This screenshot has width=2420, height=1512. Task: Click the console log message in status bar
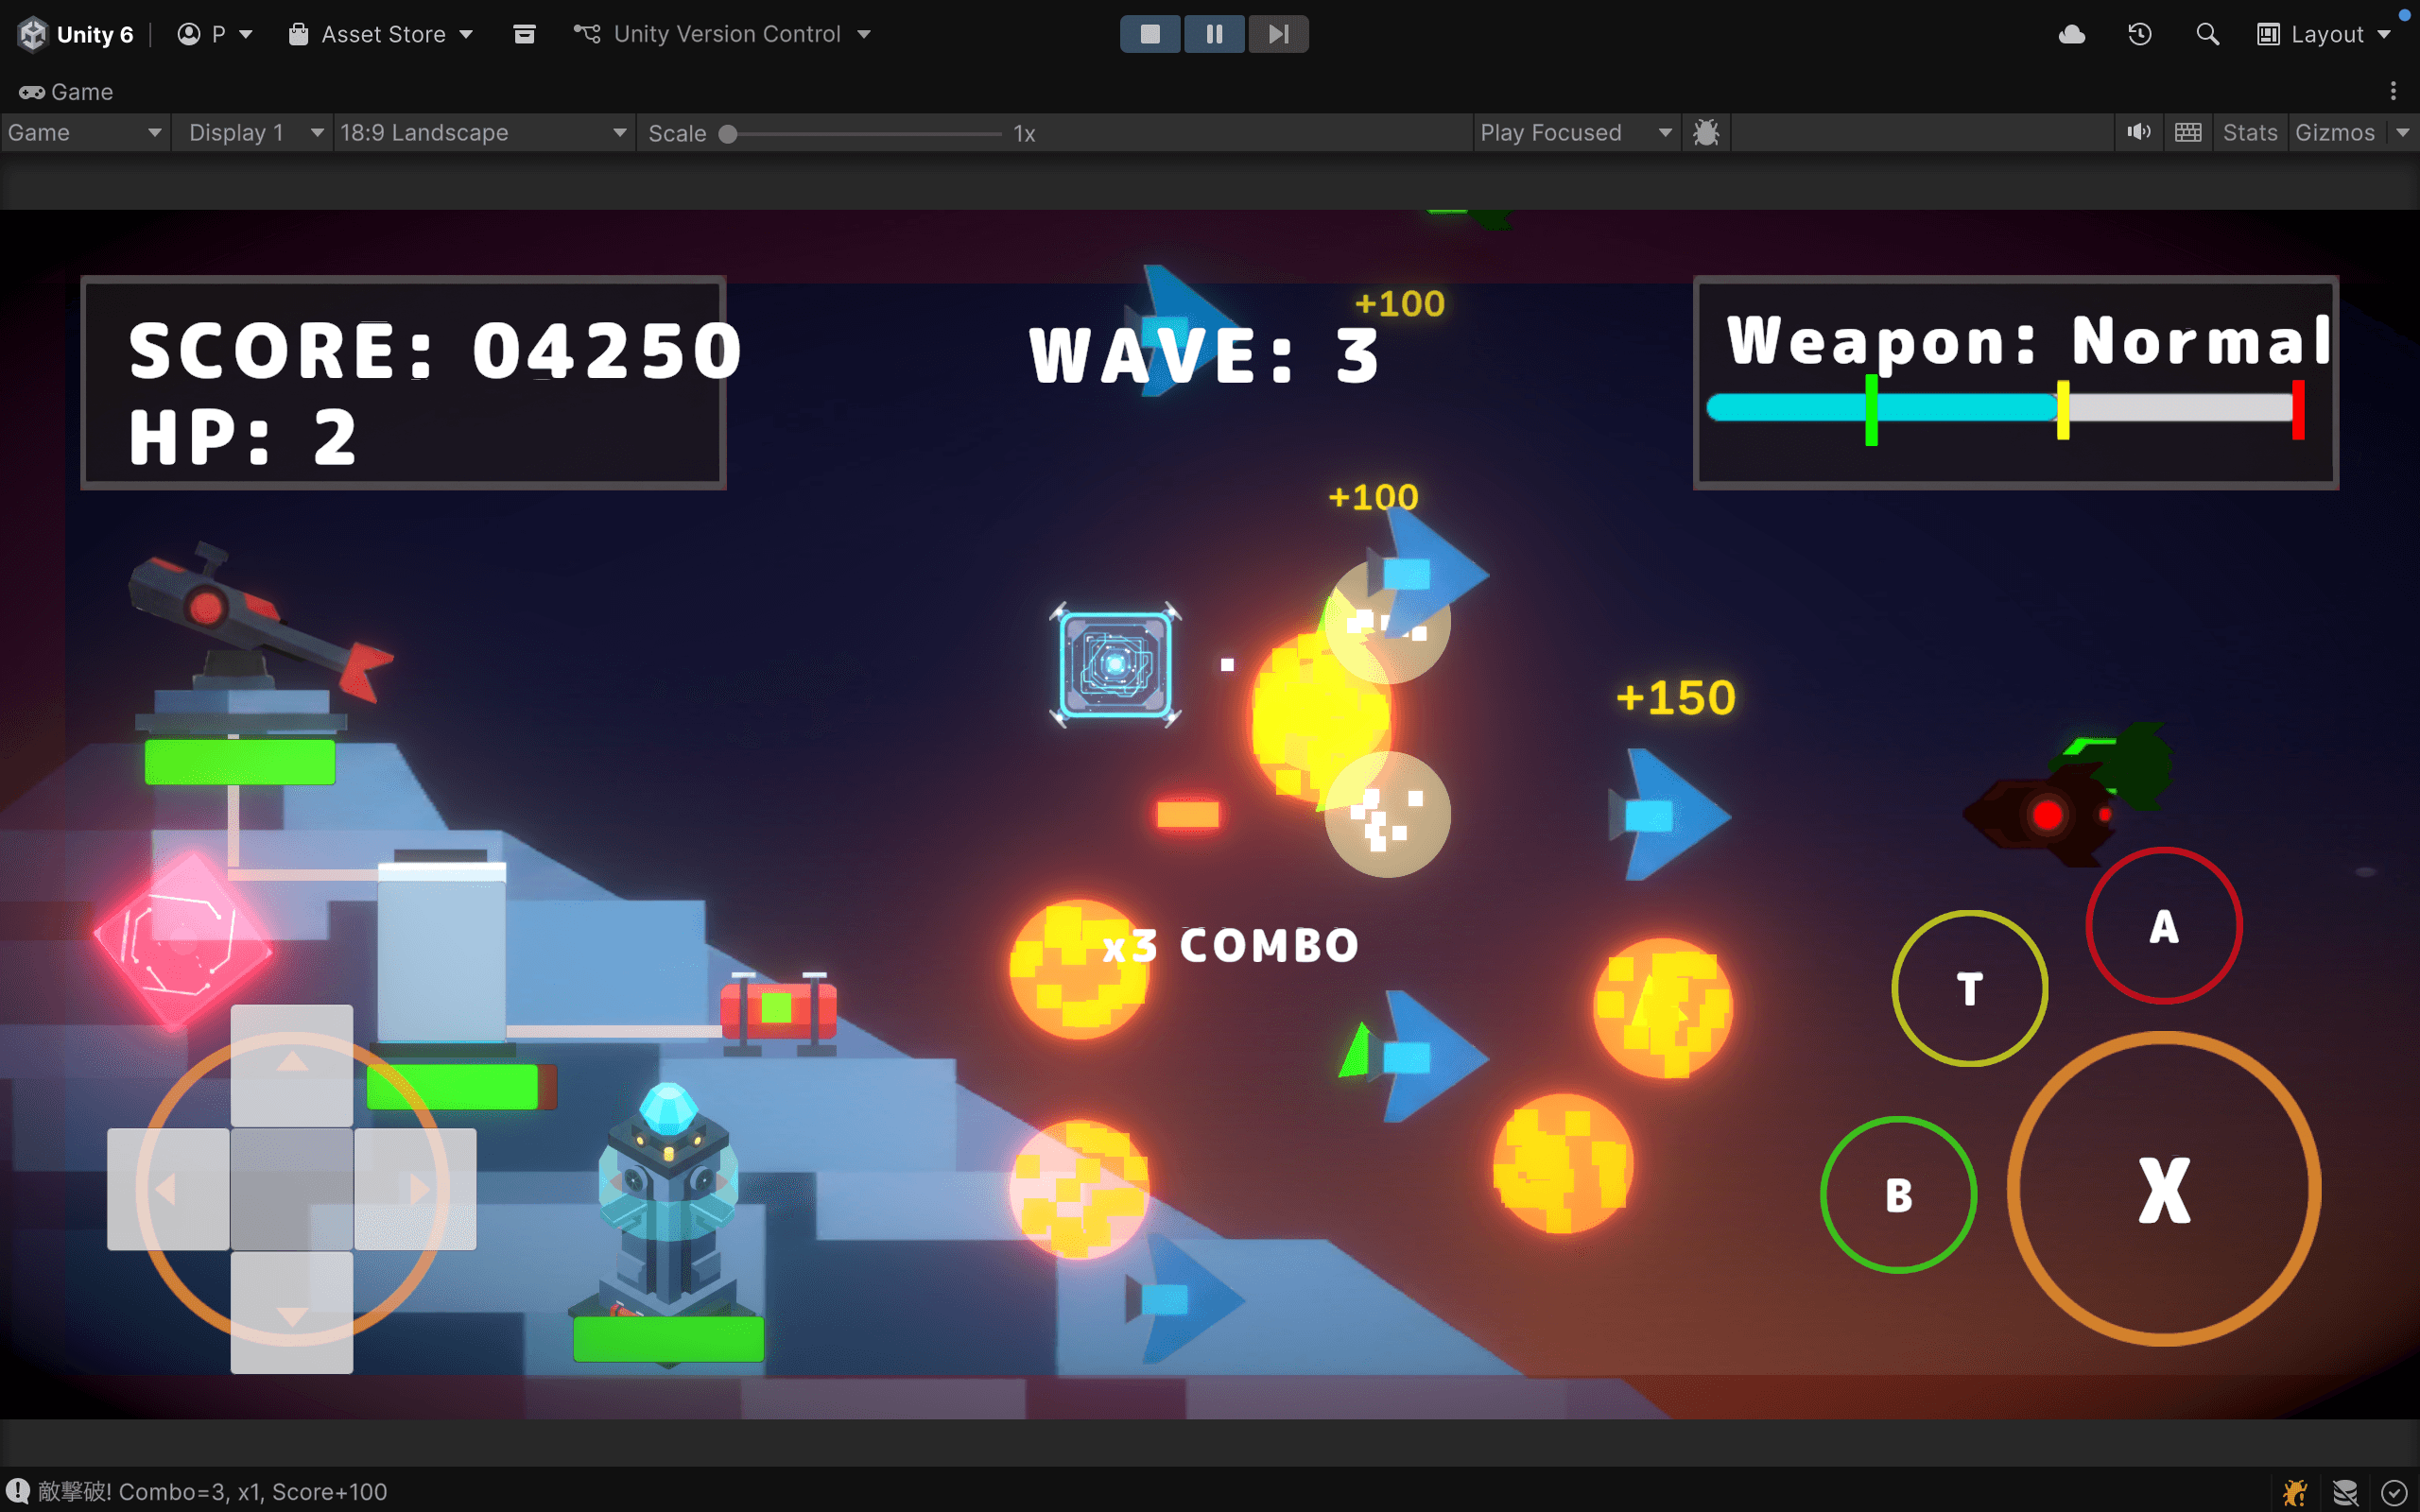point(212,1491)
